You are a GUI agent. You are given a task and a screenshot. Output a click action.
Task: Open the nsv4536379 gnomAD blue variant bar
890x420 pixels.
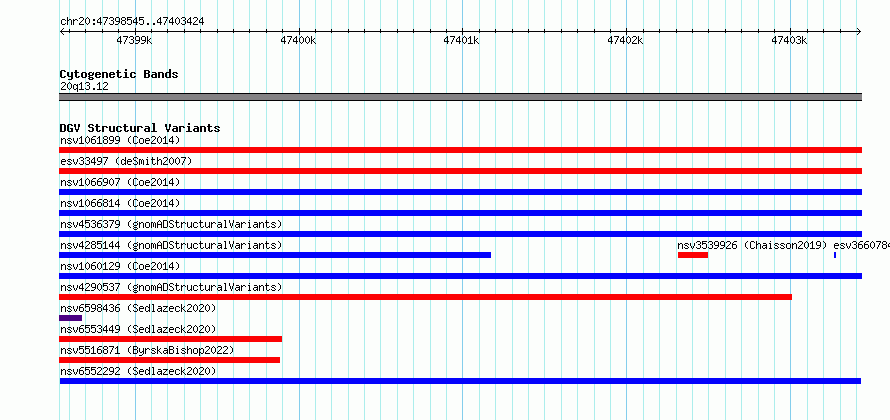click(460, 234)
